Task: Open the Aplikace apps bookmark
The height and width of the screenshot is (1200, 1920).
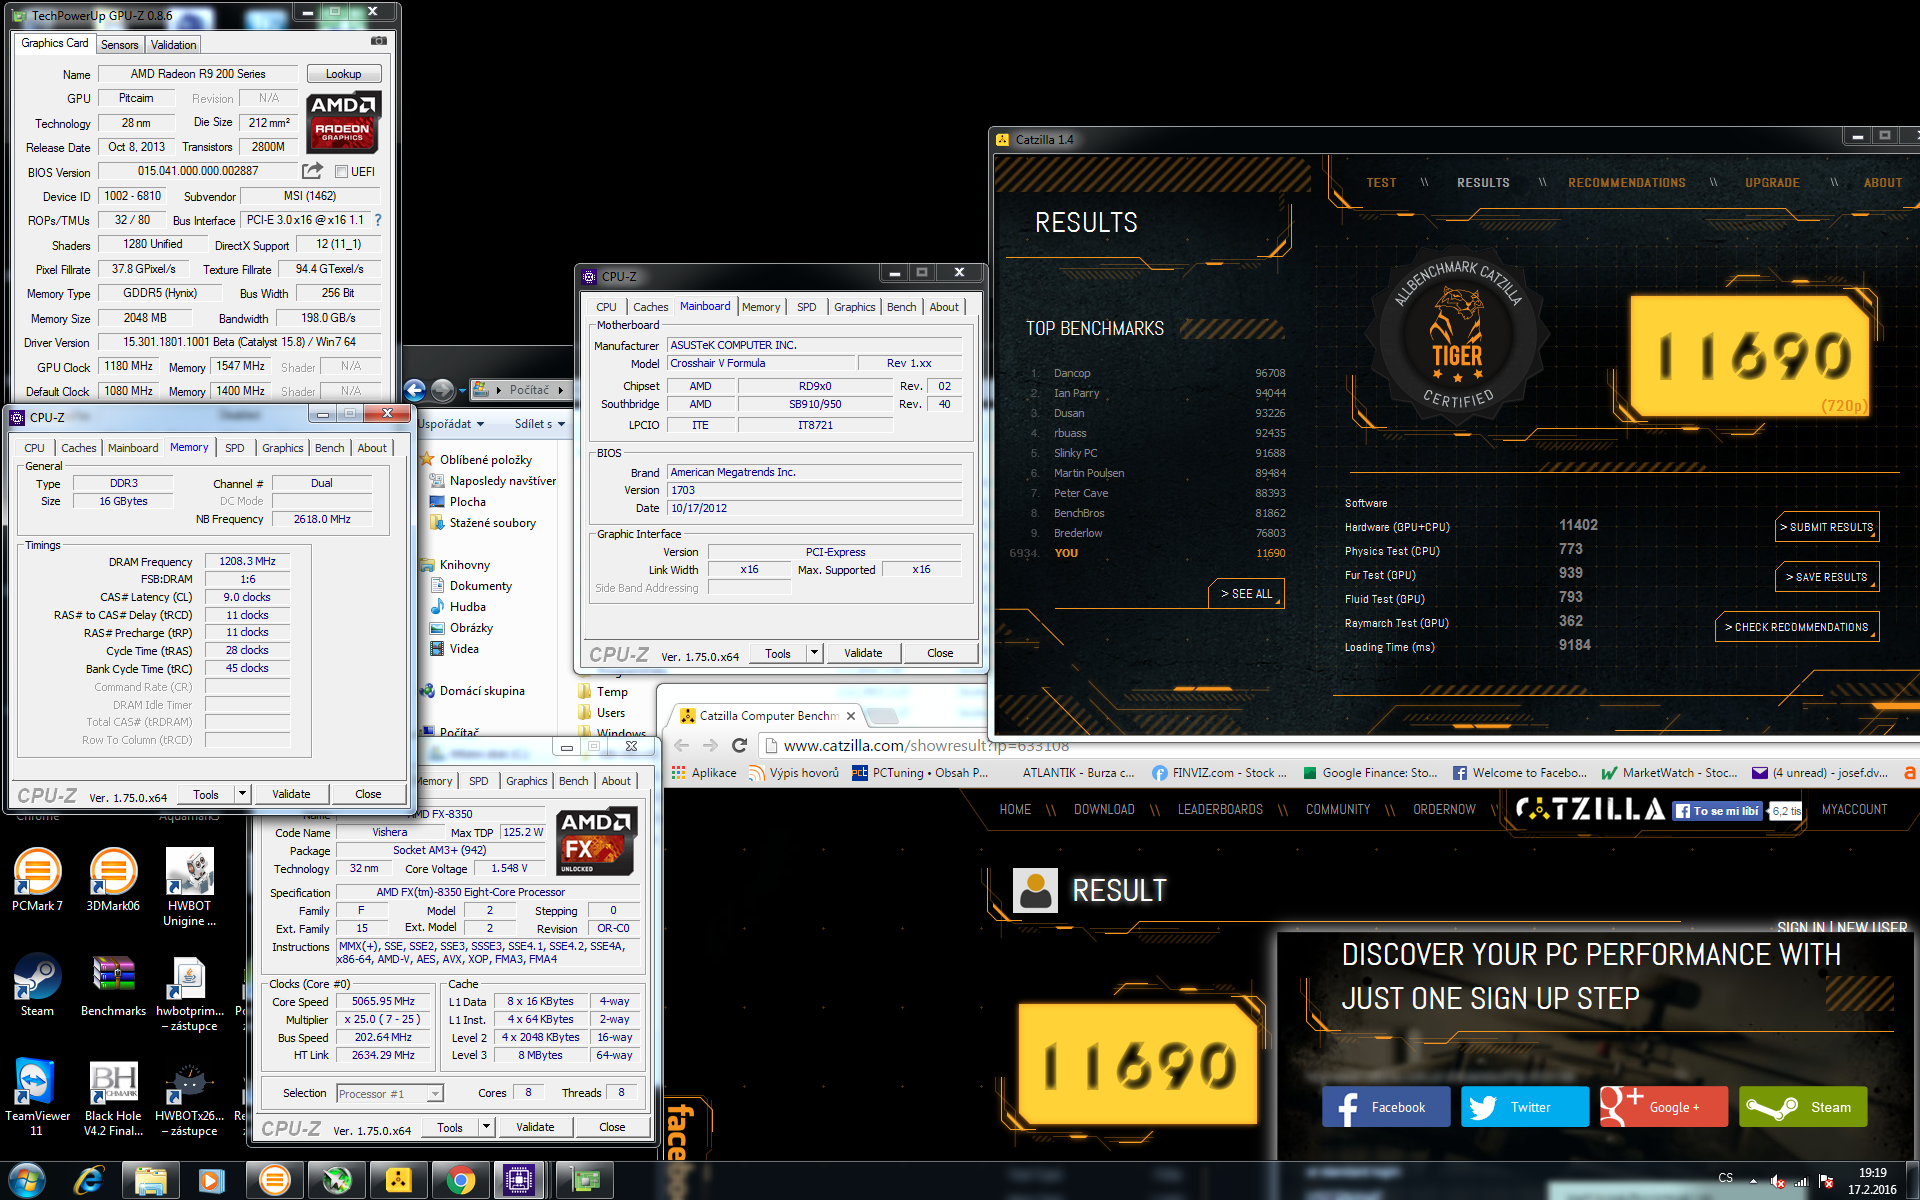Action: coord(705,773)
